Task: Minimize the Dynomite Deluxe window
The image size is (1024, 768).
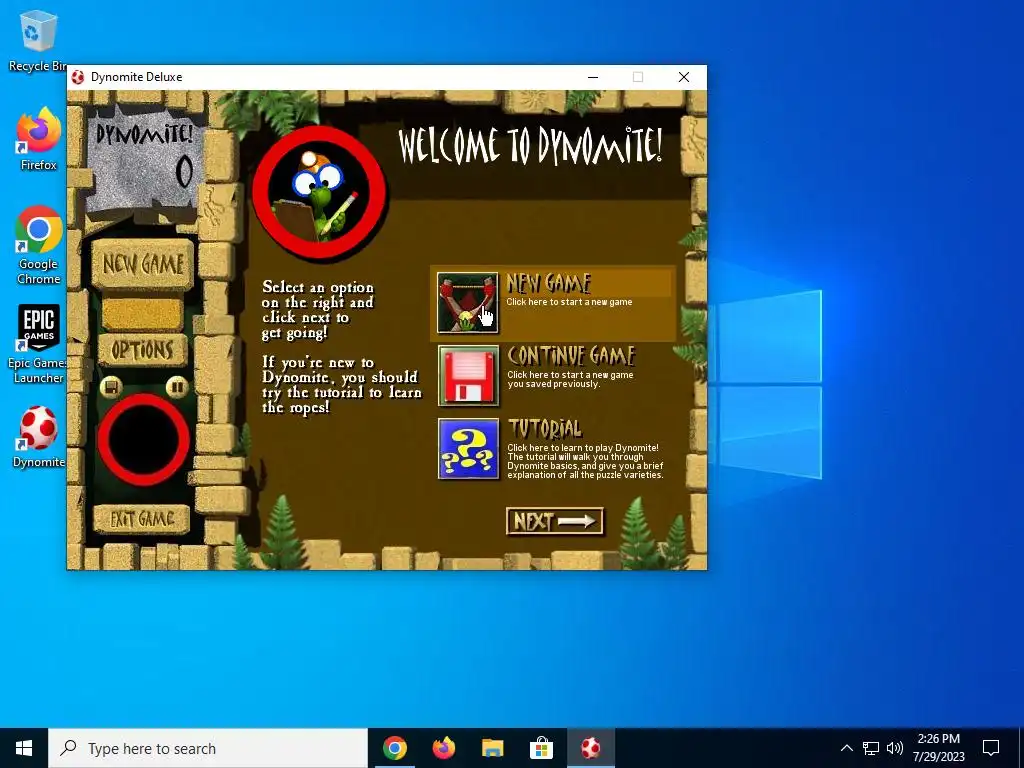Action: [x=593, y=77]
